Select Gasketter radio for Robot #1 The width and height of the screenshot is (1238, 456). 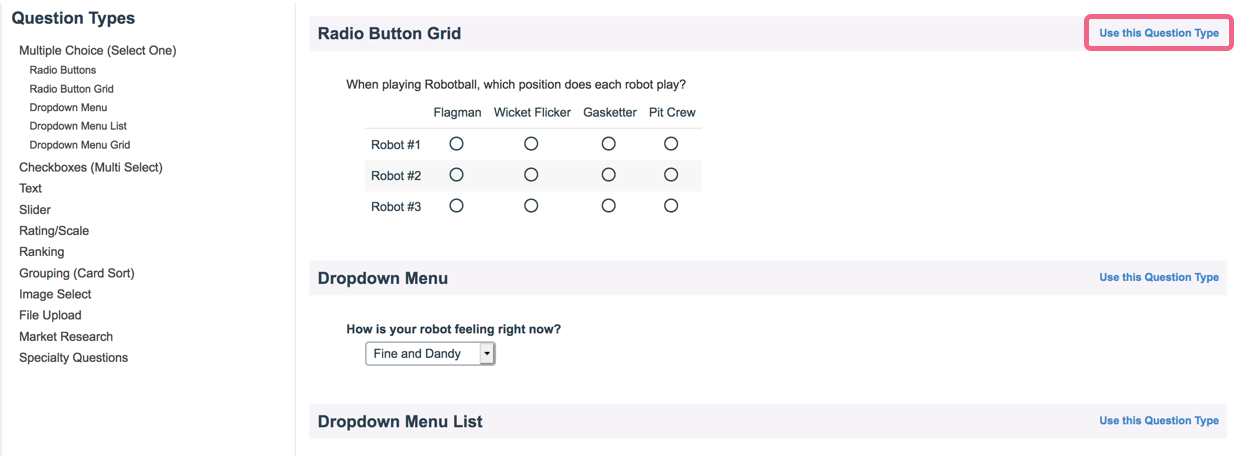pos(609,144)
